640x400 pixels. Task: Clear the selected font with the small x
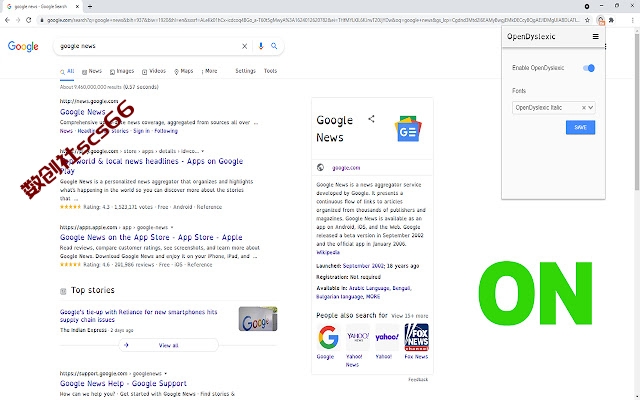click(584, 108)
